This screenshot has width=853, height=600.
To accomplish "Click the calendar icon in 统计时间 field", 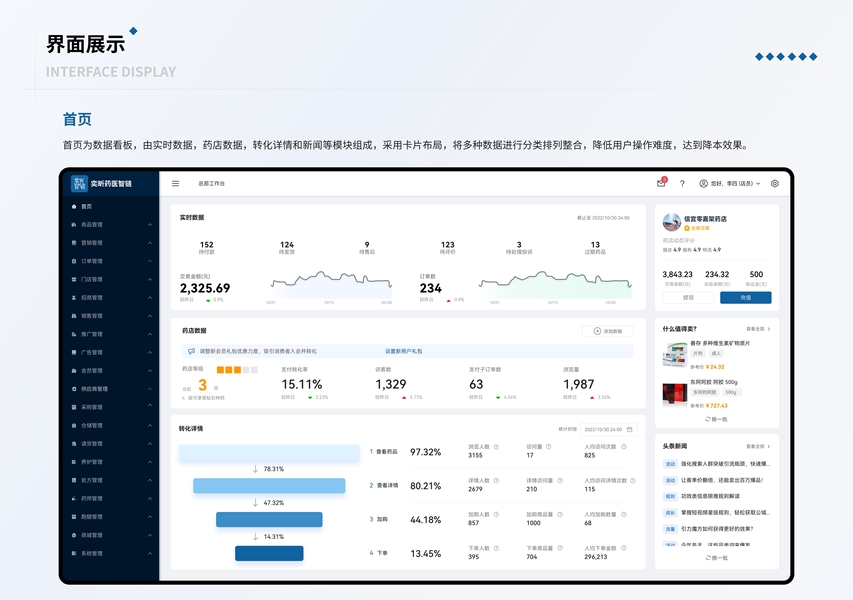I will (629, 429).
